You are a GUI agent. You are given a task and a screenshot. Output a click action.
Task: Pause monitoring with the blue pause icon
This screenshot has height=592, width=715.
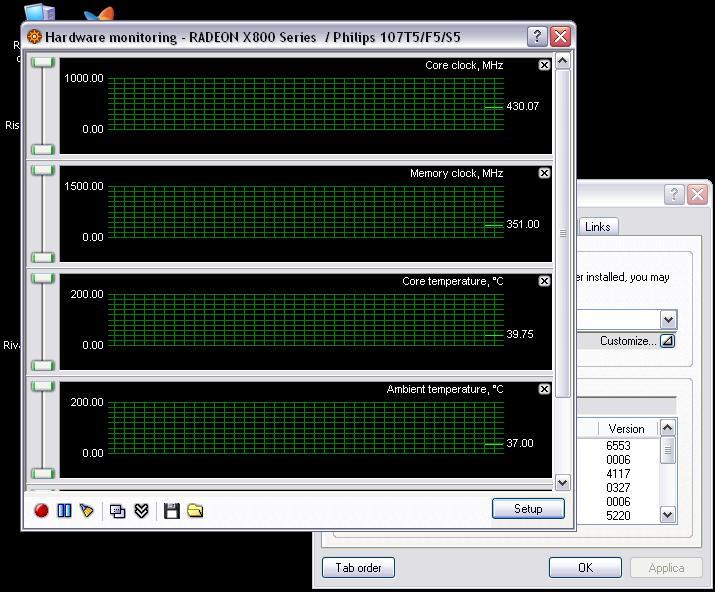click(64, 510)
